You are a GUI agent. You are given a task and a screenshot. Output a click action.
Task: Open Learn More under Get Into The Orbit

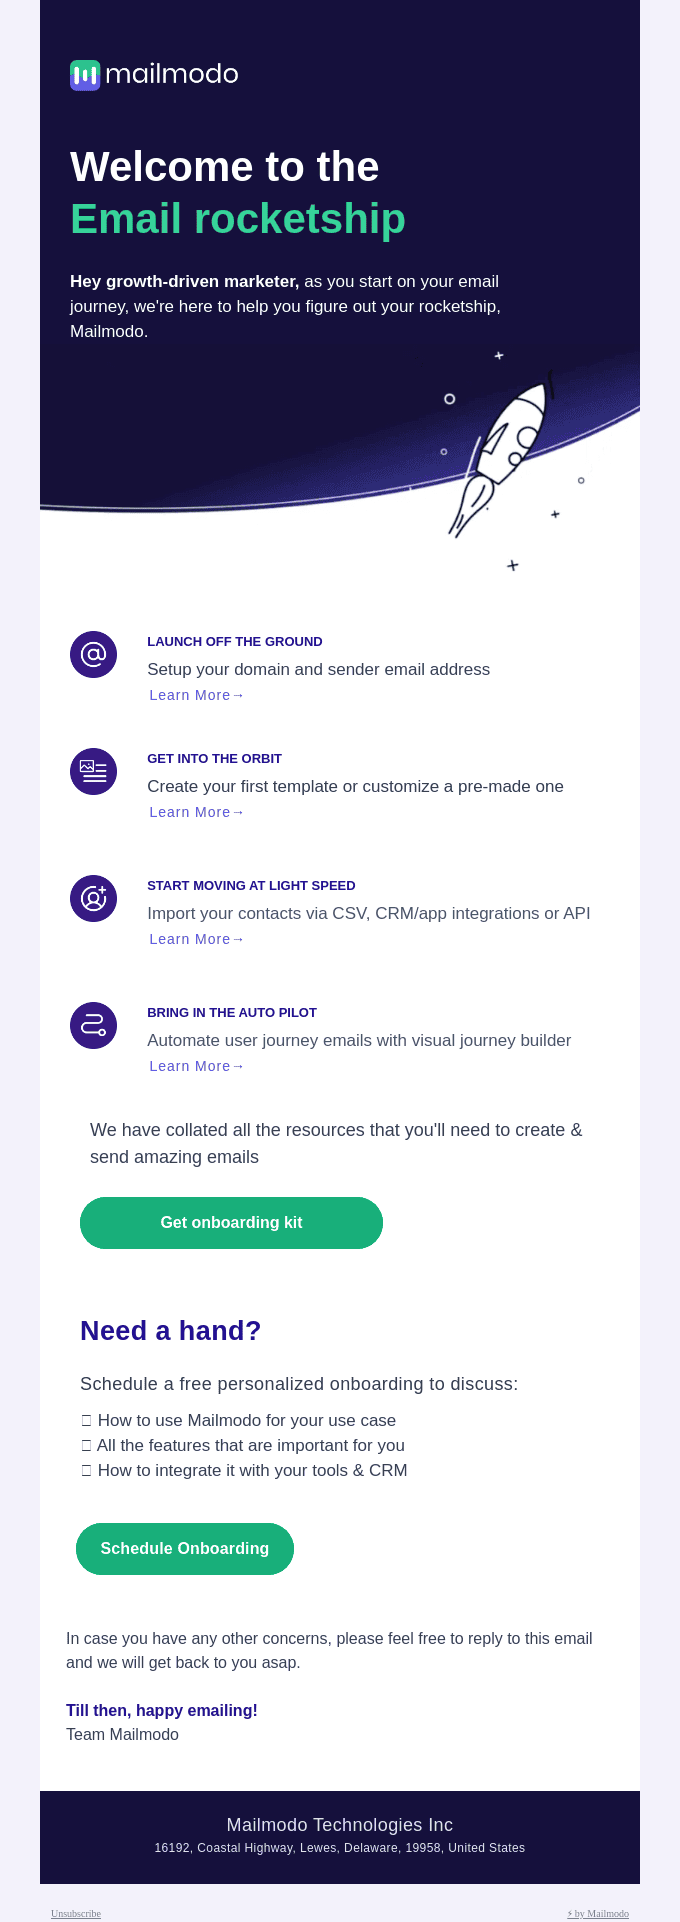tap(197, 812)
